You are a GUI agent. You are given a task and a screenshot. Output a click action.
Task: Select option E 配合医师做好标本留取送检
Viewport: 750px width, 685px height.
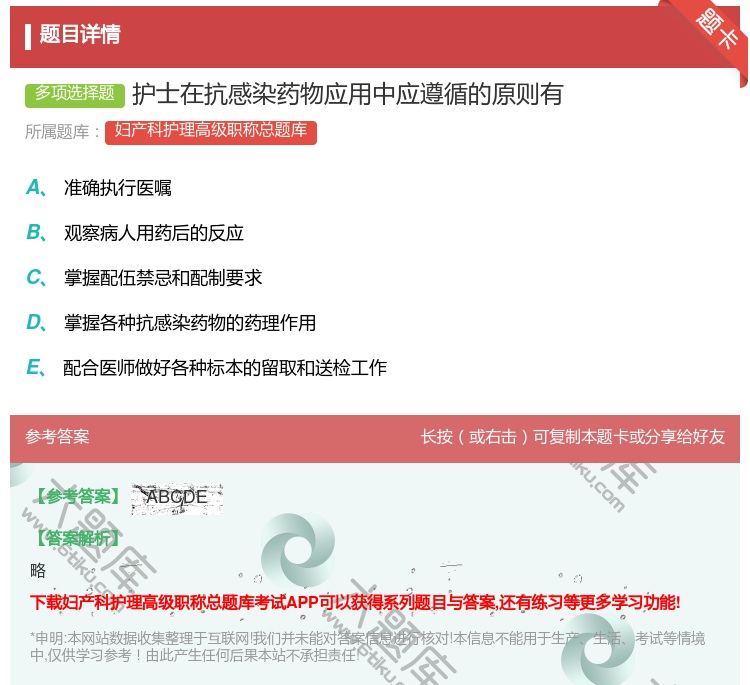(x=206, y=368)
